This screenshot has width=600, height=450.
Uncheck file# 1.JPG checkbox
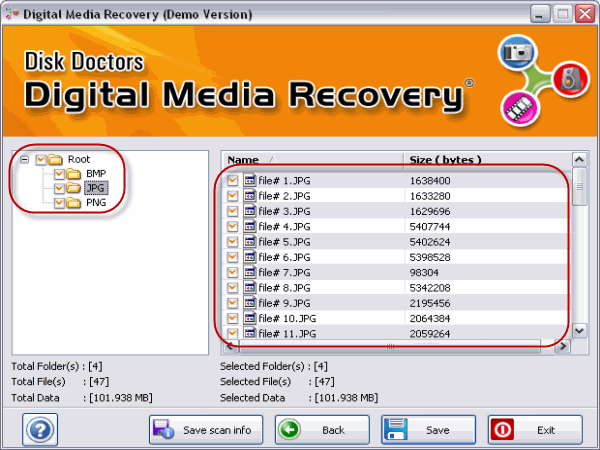[x=232, y=181]
